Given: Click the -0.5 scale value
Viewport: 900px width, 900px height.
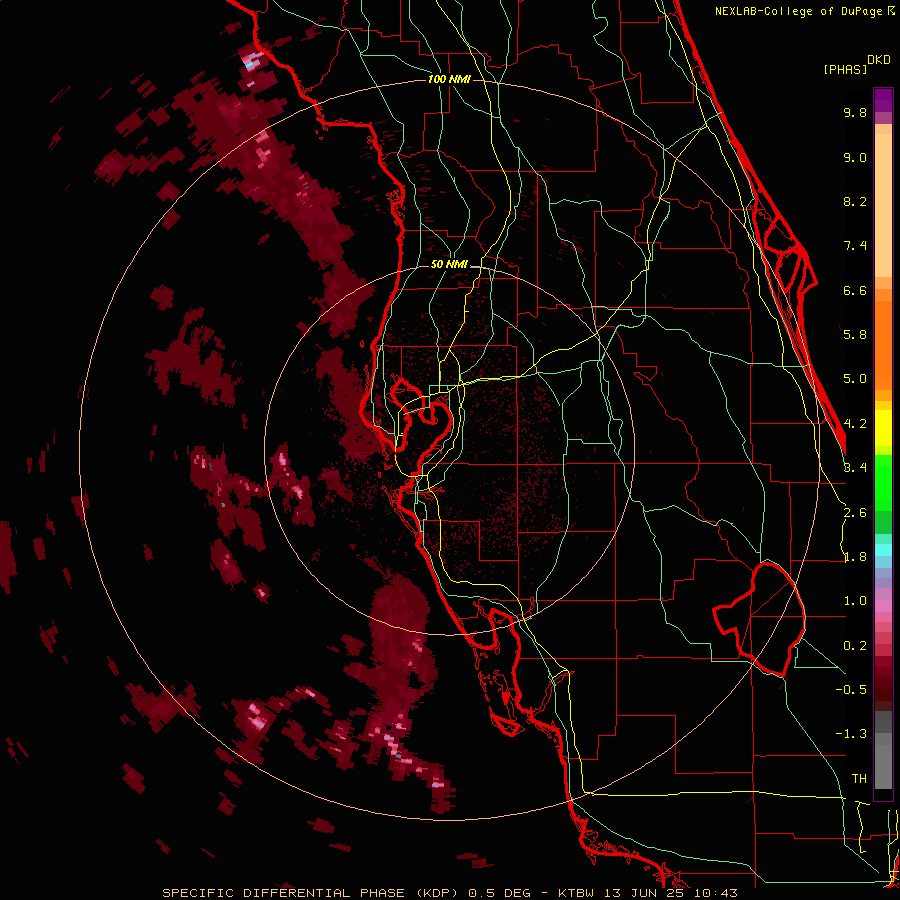Looking at the screenshot, I should point(851,690).
